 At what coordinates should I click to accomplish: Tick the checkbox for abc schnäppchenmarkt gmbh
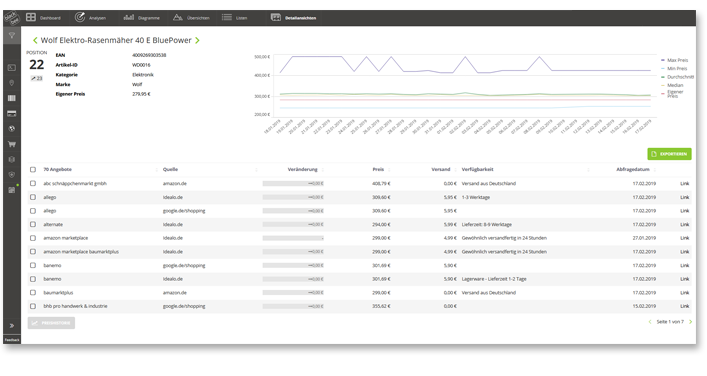pos(33,183)
